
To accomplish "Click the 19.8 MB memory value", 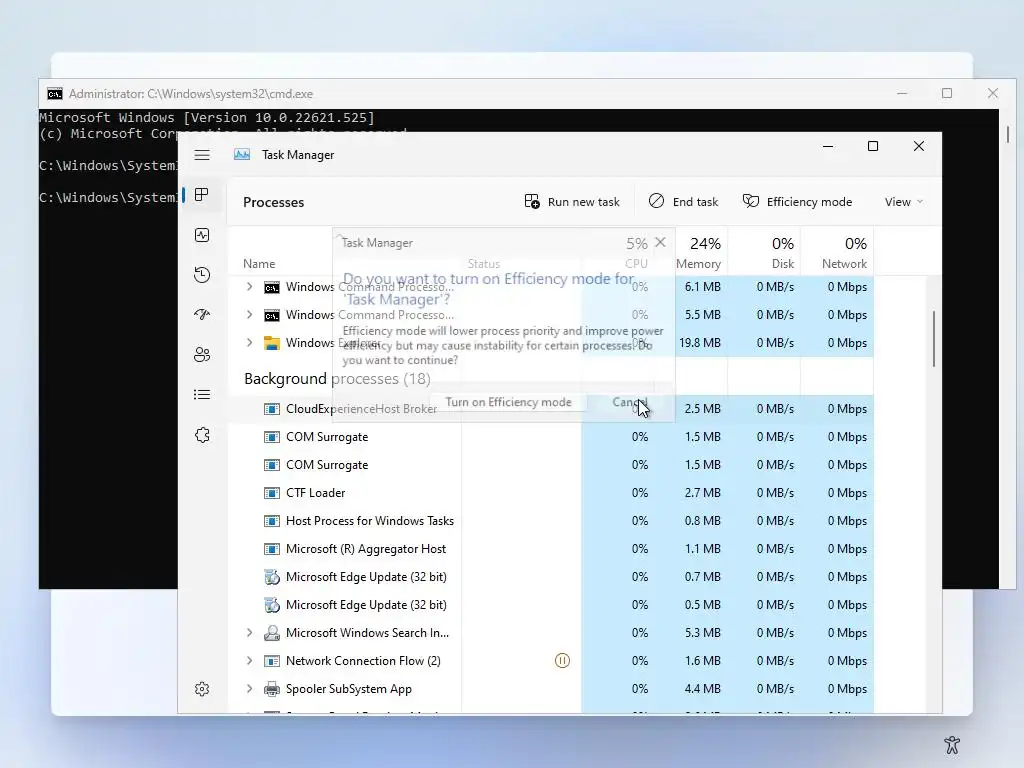I will pyautogui.click(x=699, y=343).
